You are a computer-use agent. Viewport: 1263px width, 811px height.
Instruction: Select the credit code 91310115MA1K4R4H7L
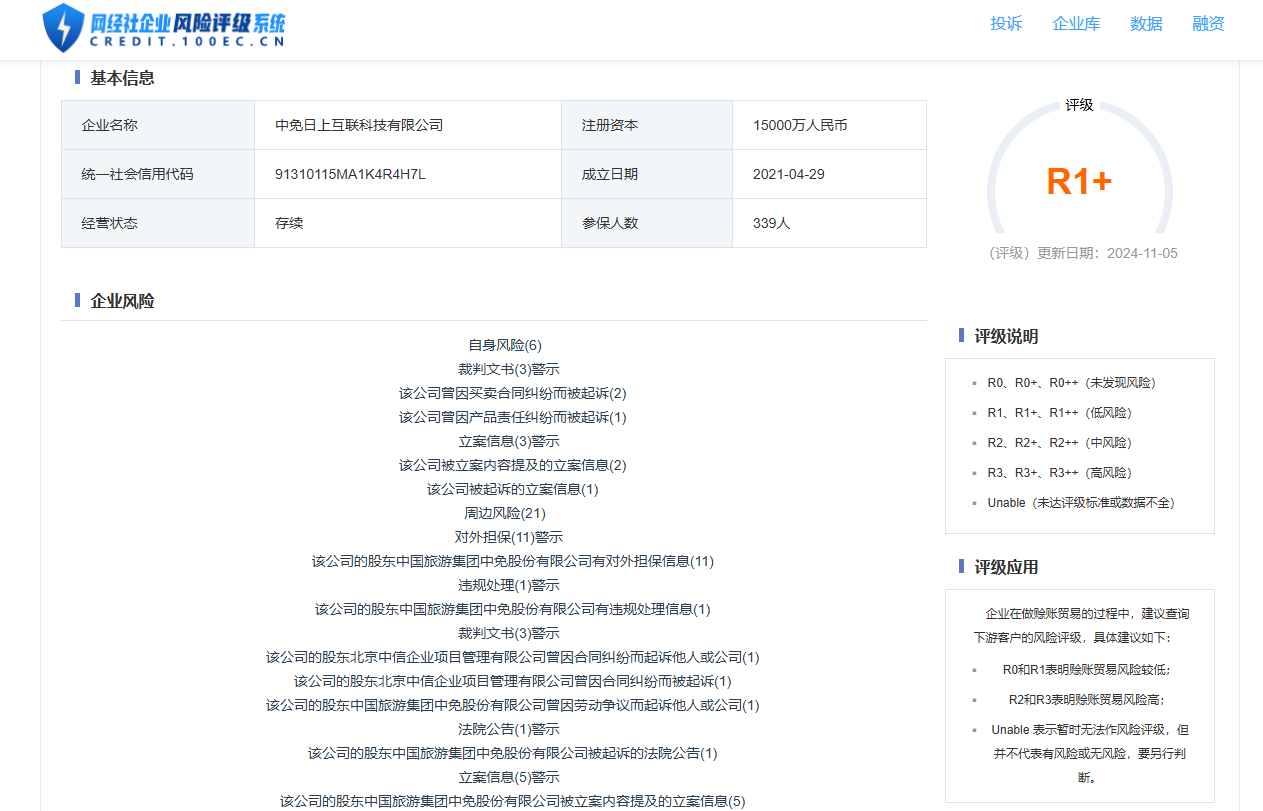point(350,174)
